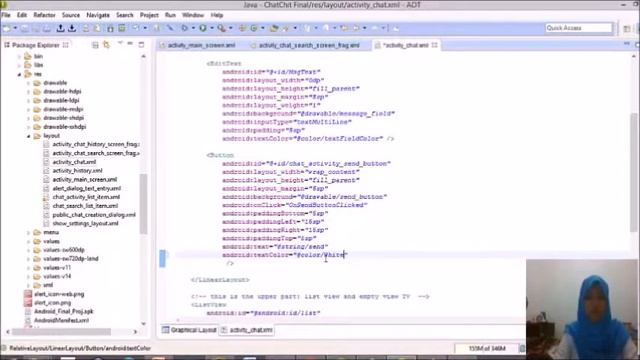Image resolution: width=640 pixels, height=360 pixels.
Task: Open the Window menu
Action: point(193,15)
